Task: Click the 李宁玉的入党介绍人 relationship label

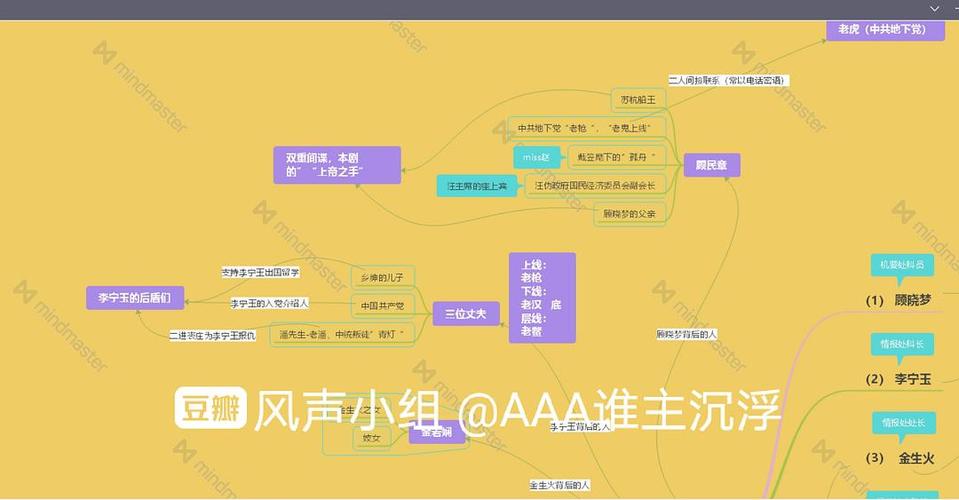Action: [270, 303]
